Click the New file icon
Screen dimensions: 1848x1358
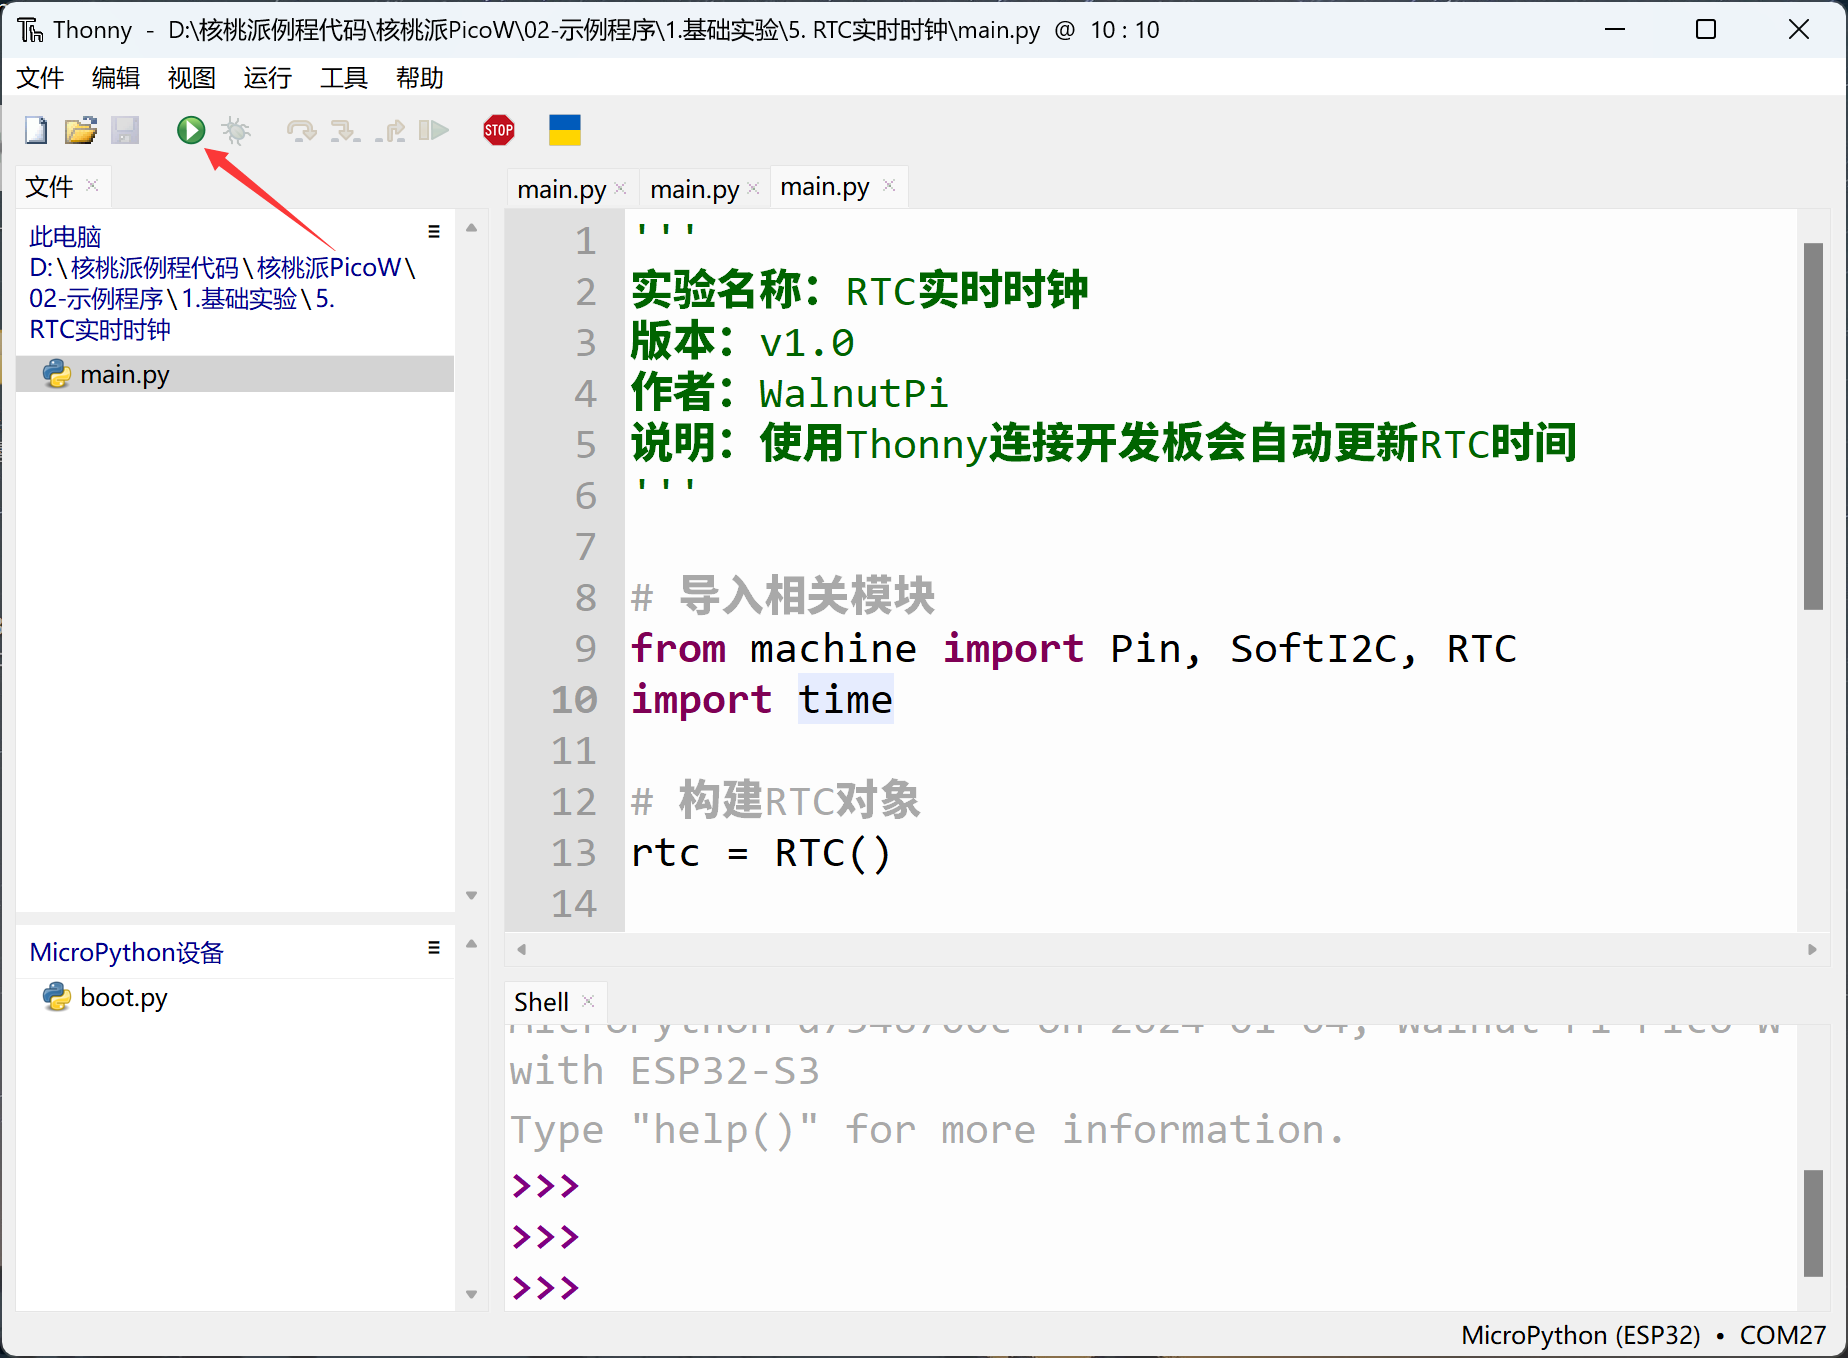pyautogui.click(x=36, y=130)
